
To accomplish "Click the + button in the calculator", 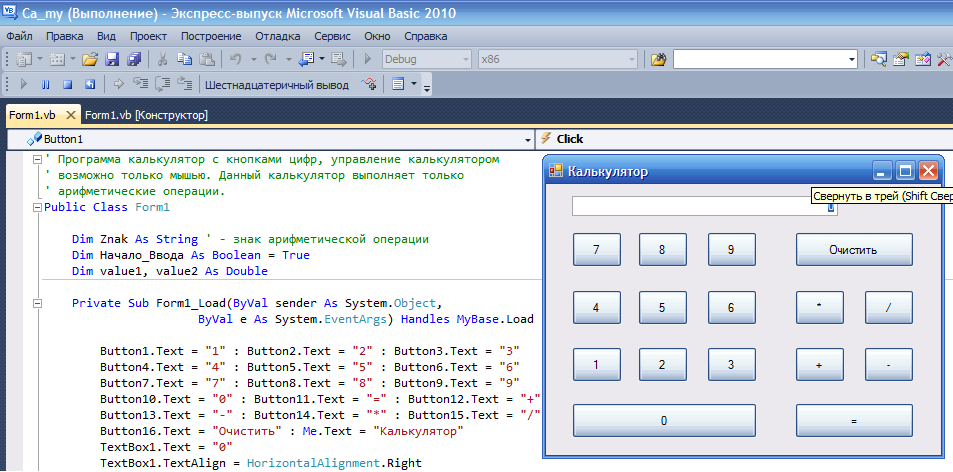I will click(820, 364).
